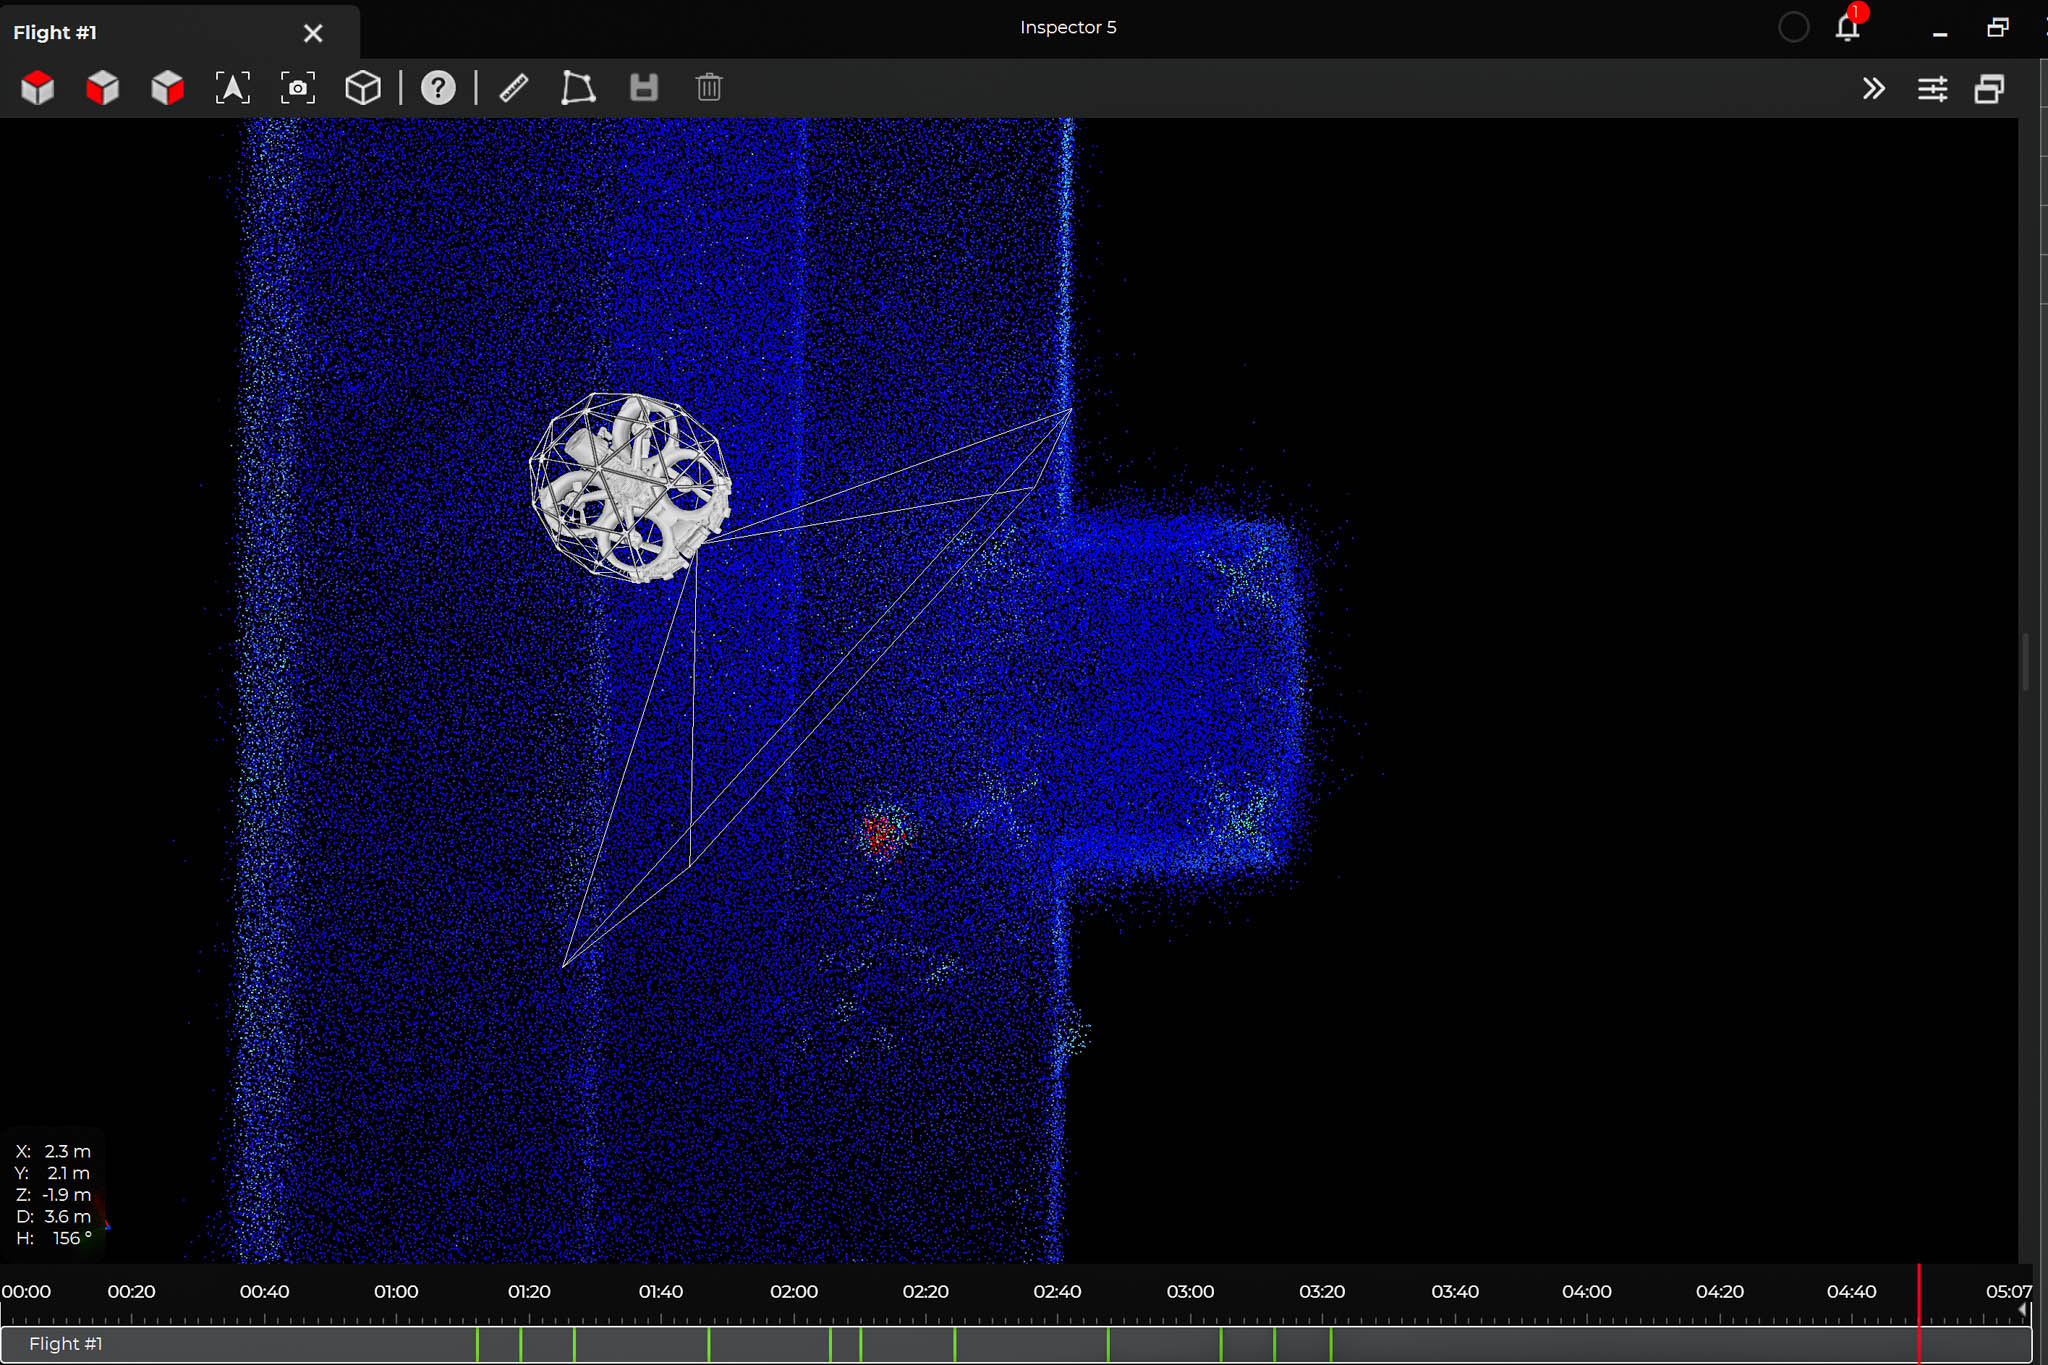The image size is (2048, 1365).
Task: Open the help question mark icon
Action: [438, 88]
